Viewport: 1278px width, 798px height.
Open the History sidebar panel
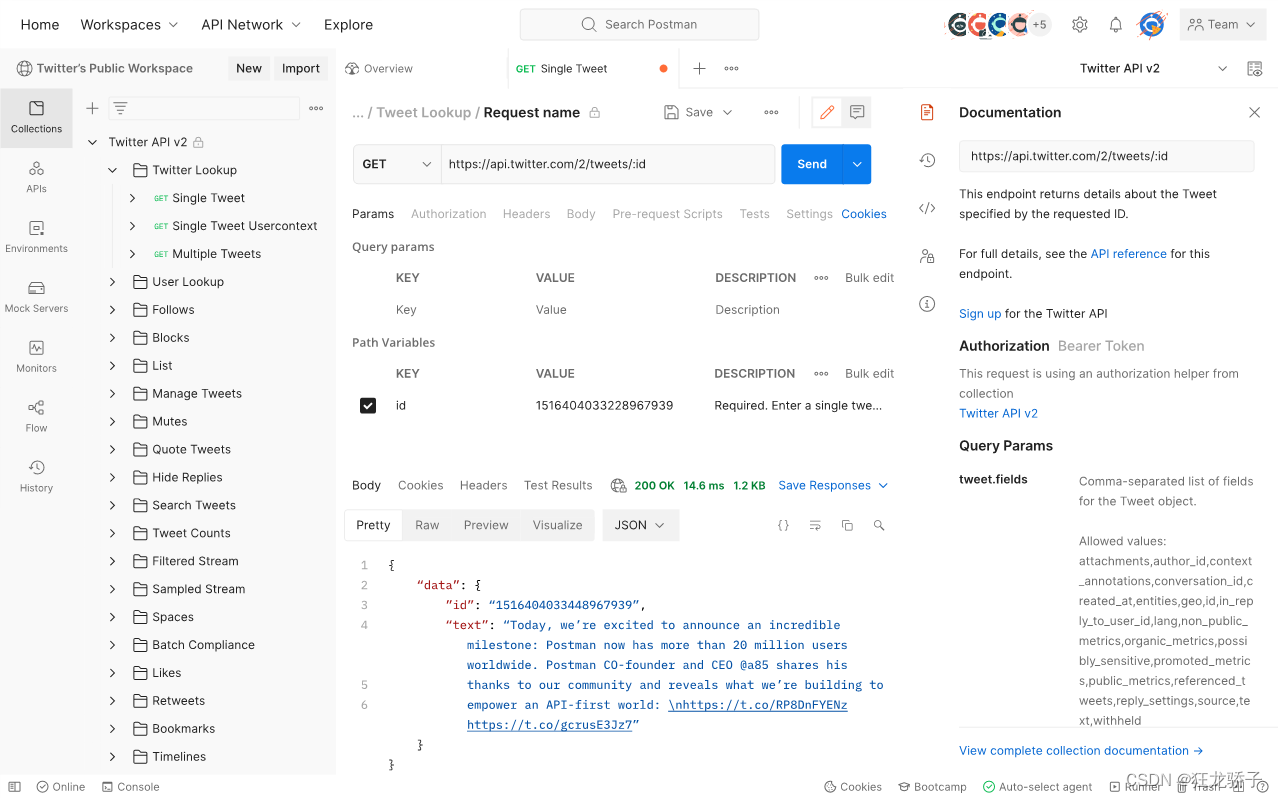(36, 477)
